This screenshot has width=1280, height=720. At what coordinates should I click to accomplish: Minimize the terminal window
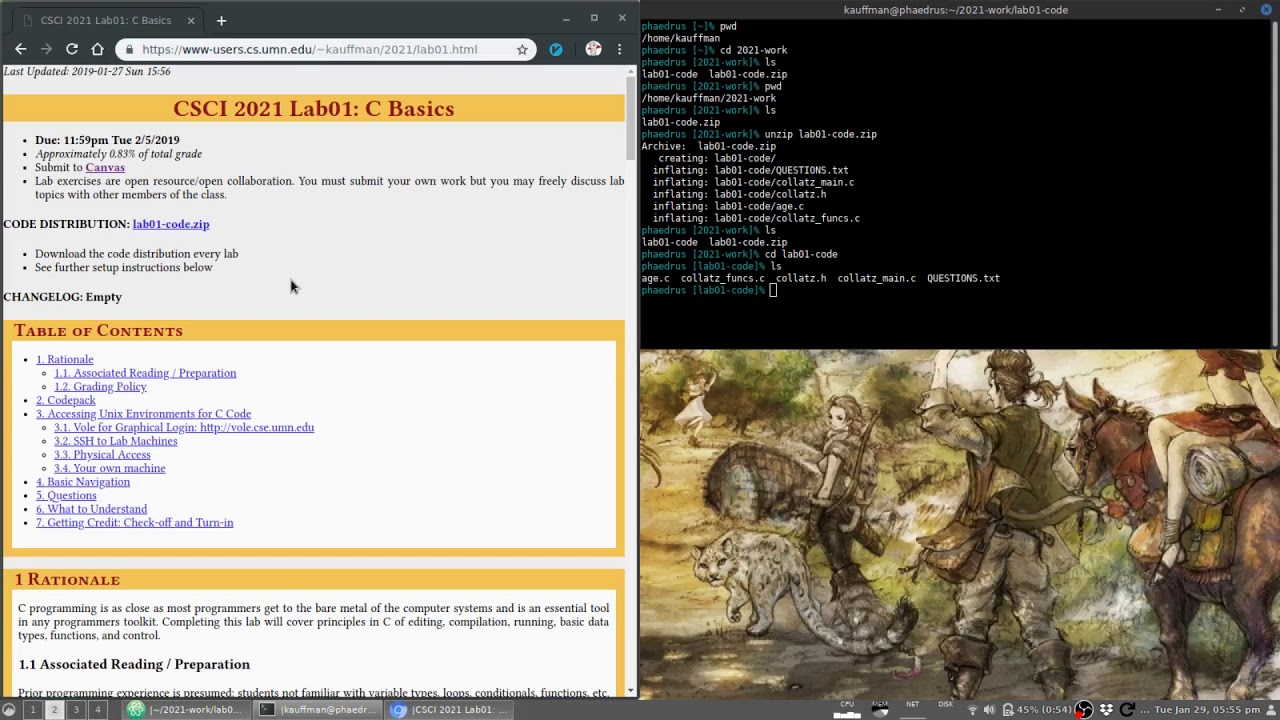tap(1218, 9)
